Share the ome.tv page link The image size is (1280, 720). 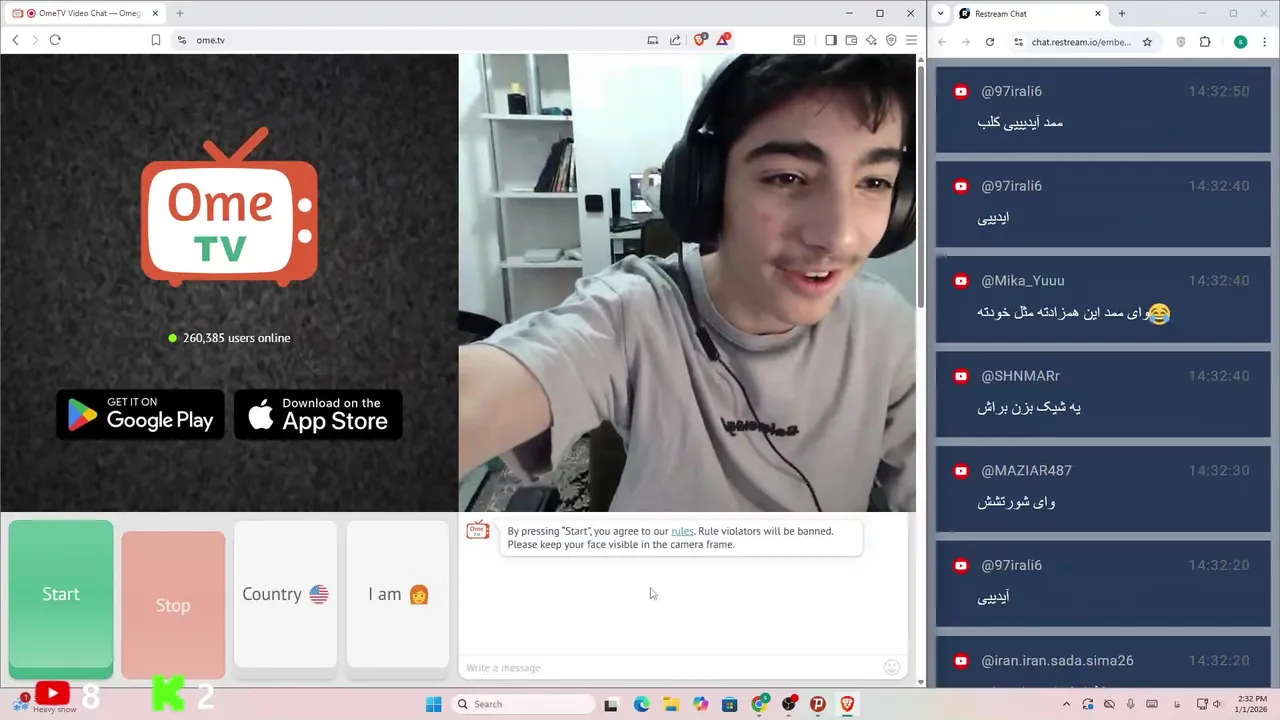675,40
